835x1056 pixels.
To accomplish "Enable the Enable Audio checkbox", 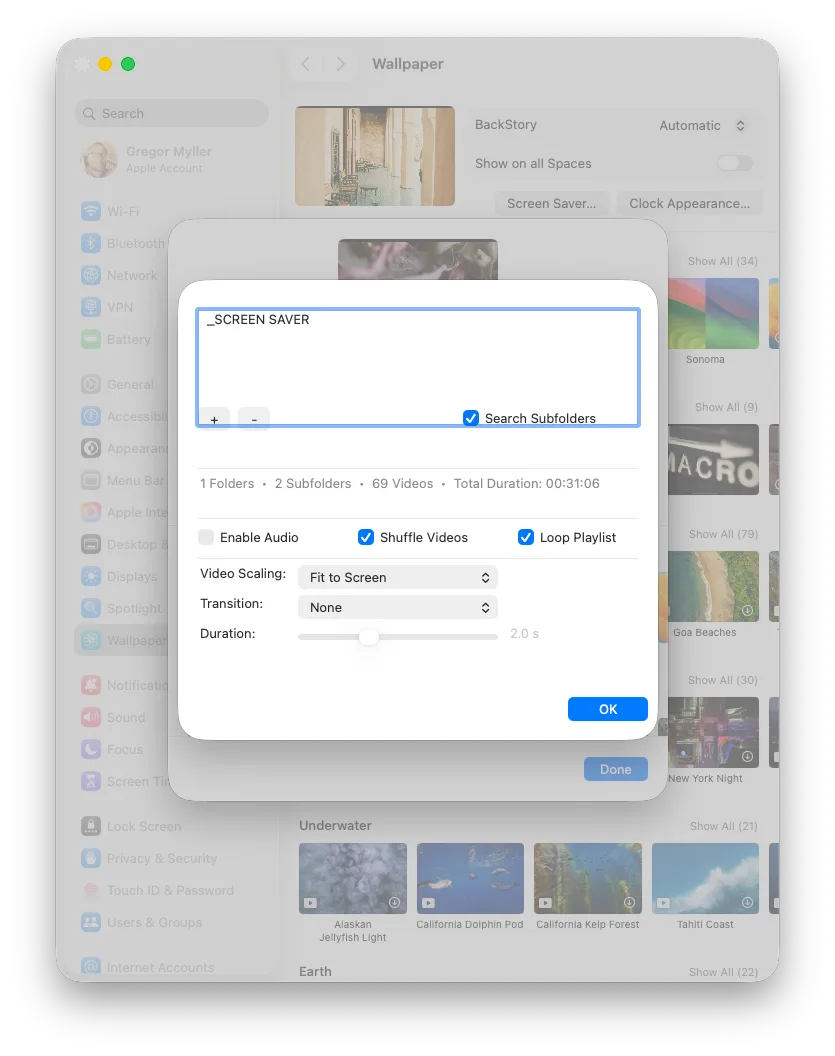I will [206, 537].
